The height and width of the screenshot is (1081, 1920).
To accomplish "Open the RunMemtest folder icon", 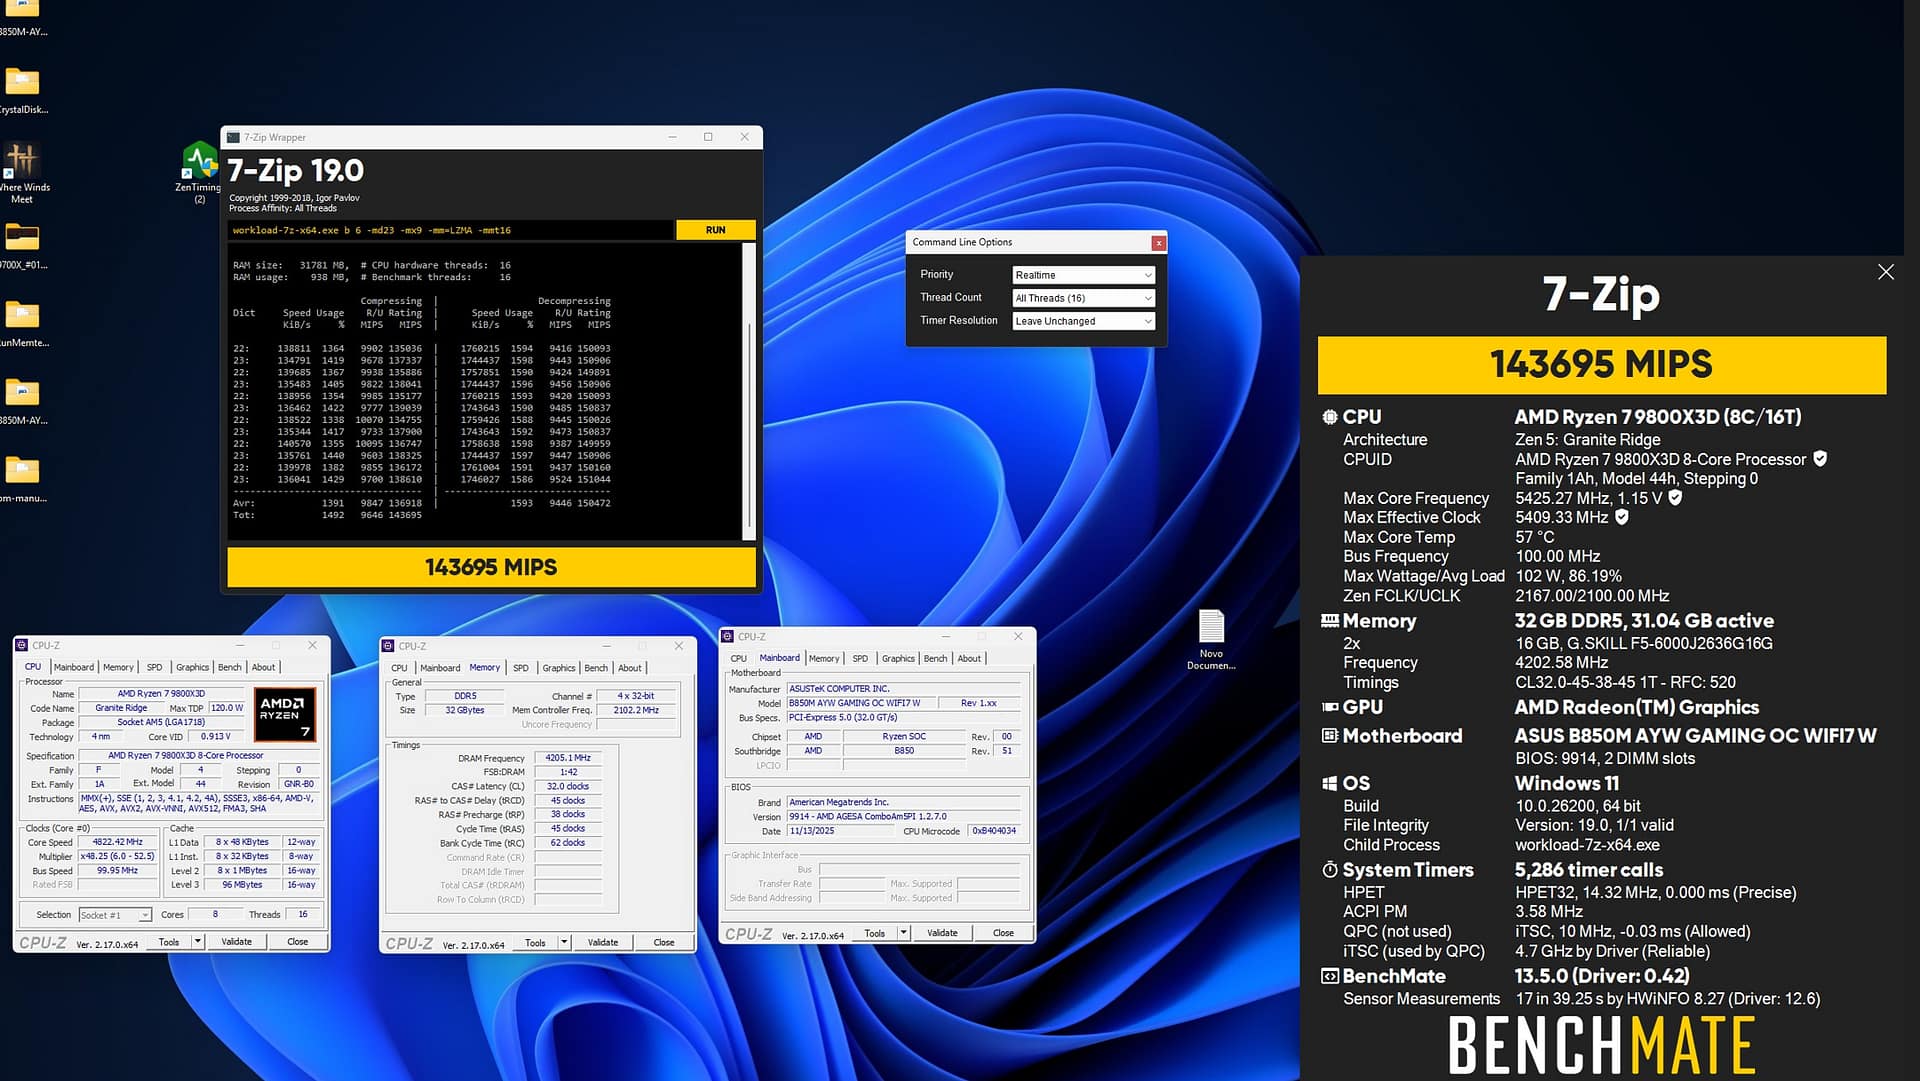I will click(22, 316).
